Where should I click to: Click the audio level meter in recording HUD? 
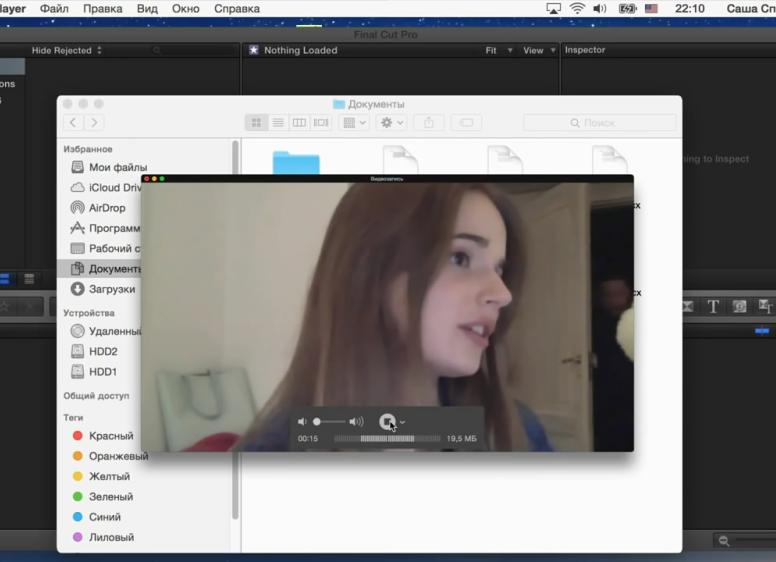coord(387,438)
